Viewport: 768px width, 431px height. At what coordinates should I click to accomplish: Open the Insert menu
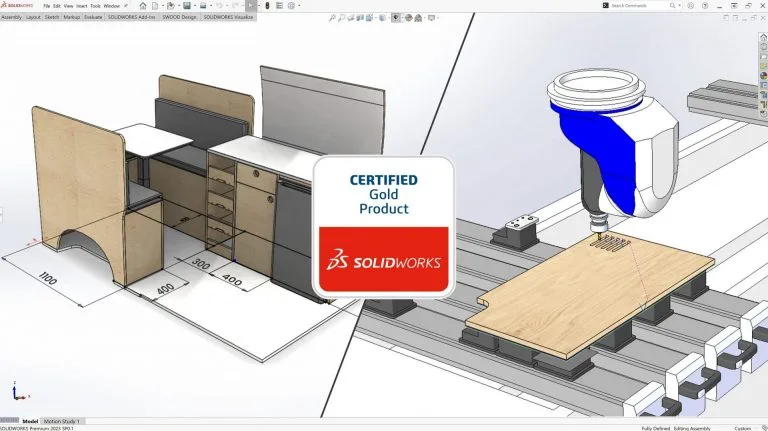82,6
